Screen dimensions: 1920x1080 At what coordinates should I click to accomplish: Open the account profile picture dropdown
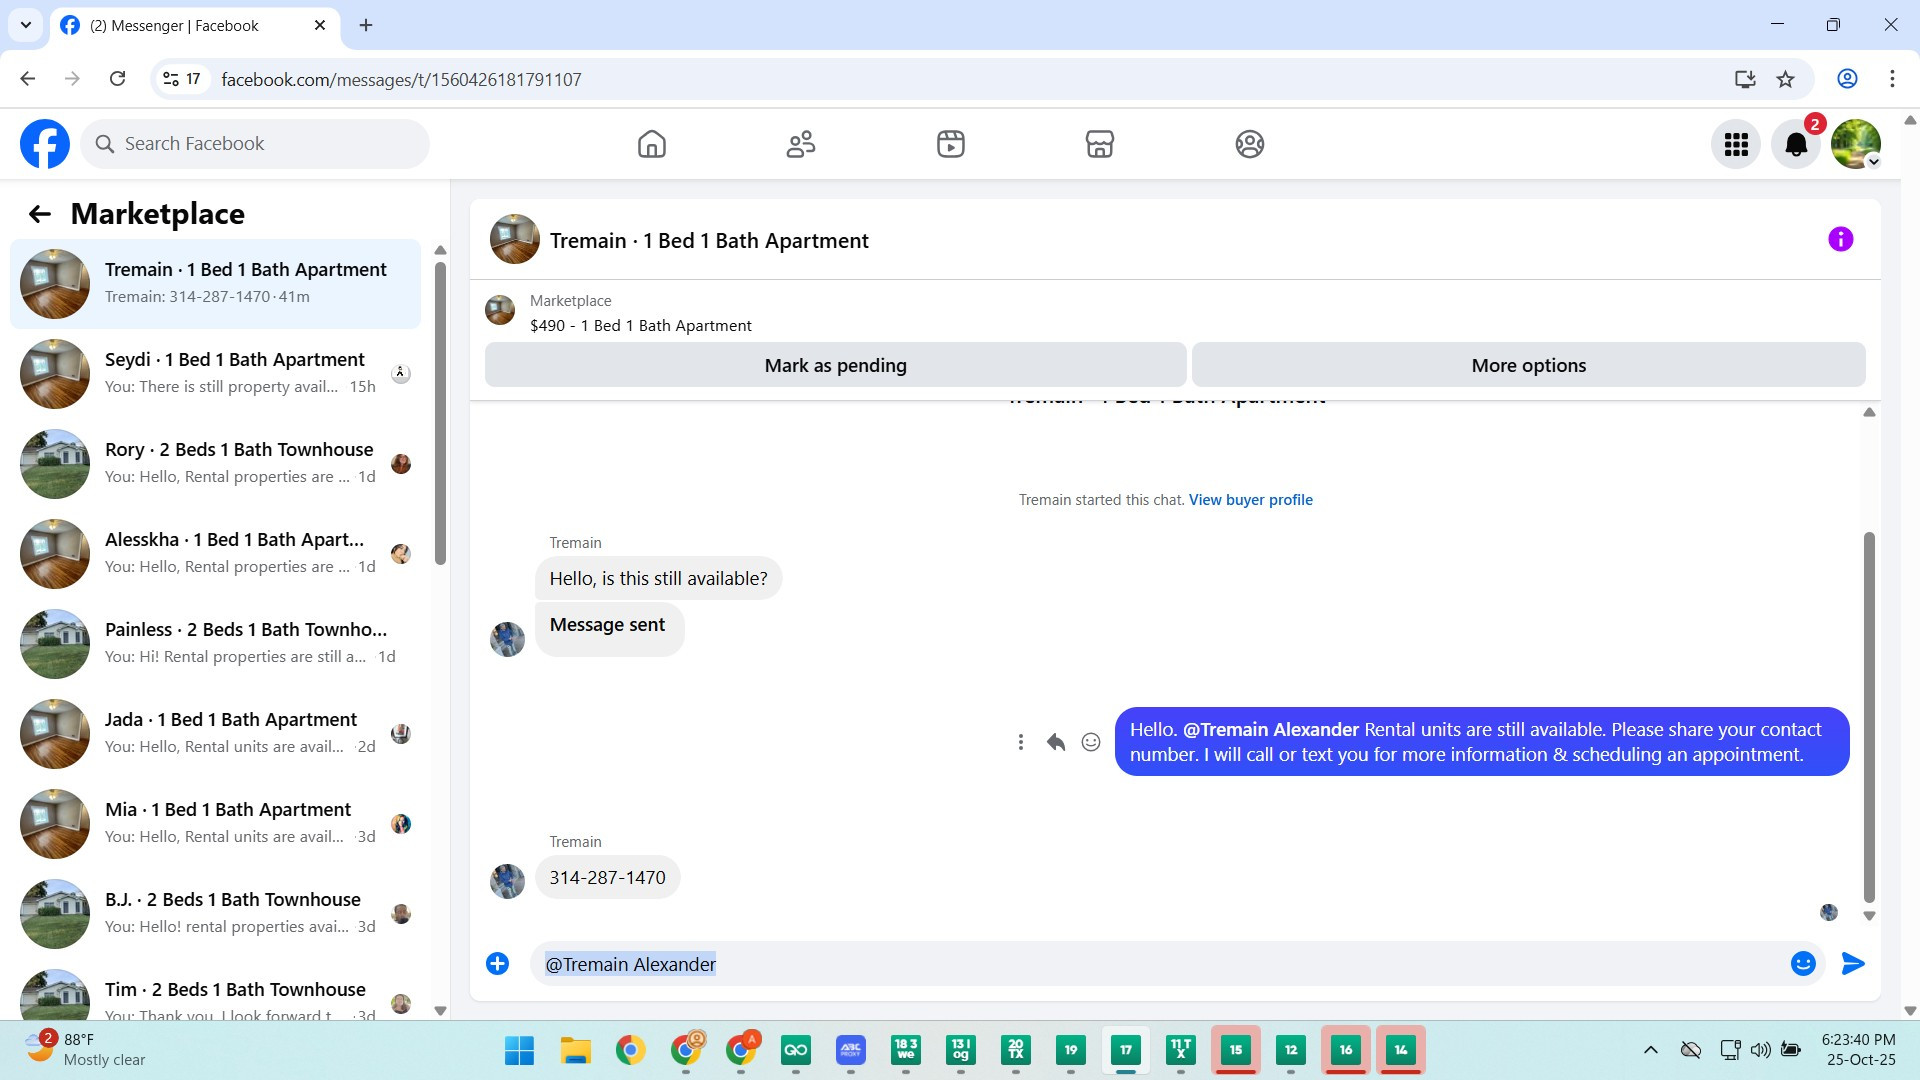tap(1856, 145)
